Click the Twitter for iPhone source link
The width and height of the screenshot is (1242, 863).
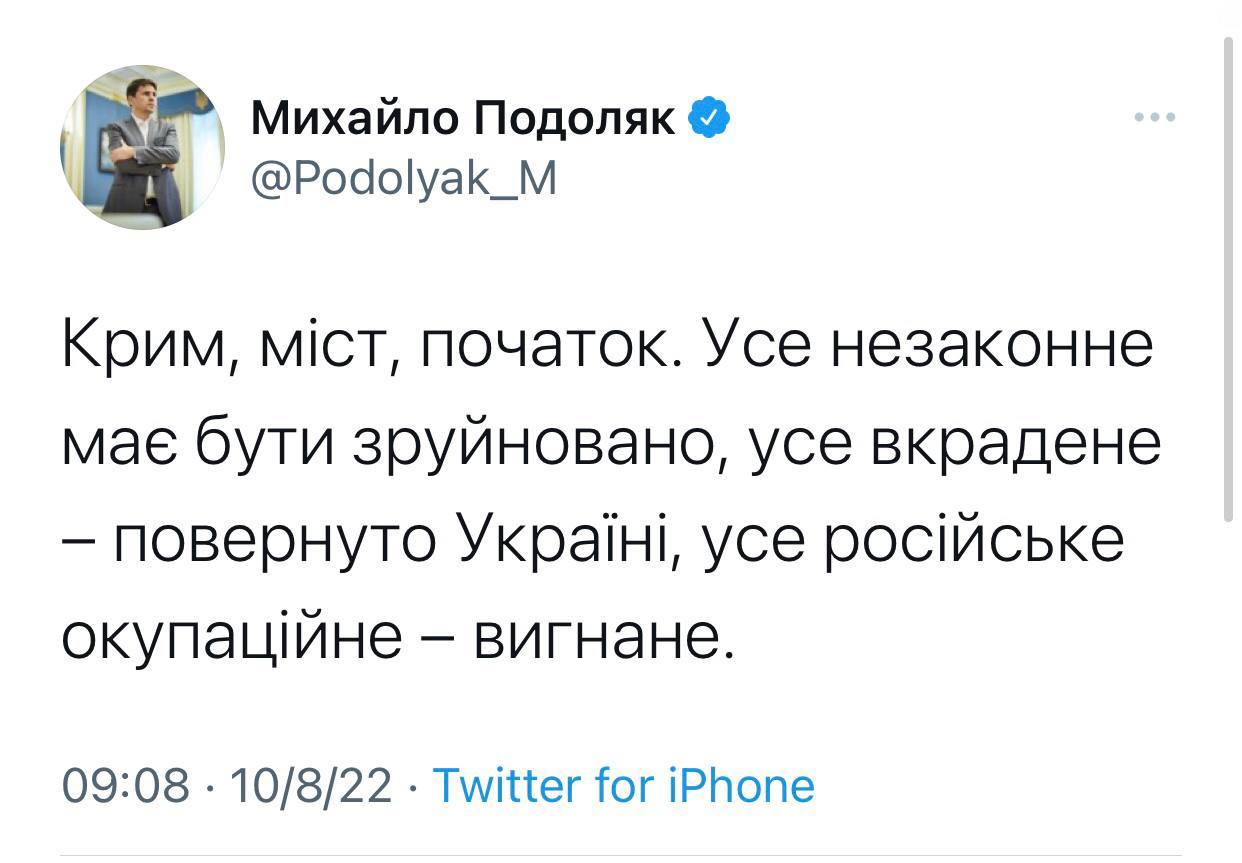[x=624, y=785]
